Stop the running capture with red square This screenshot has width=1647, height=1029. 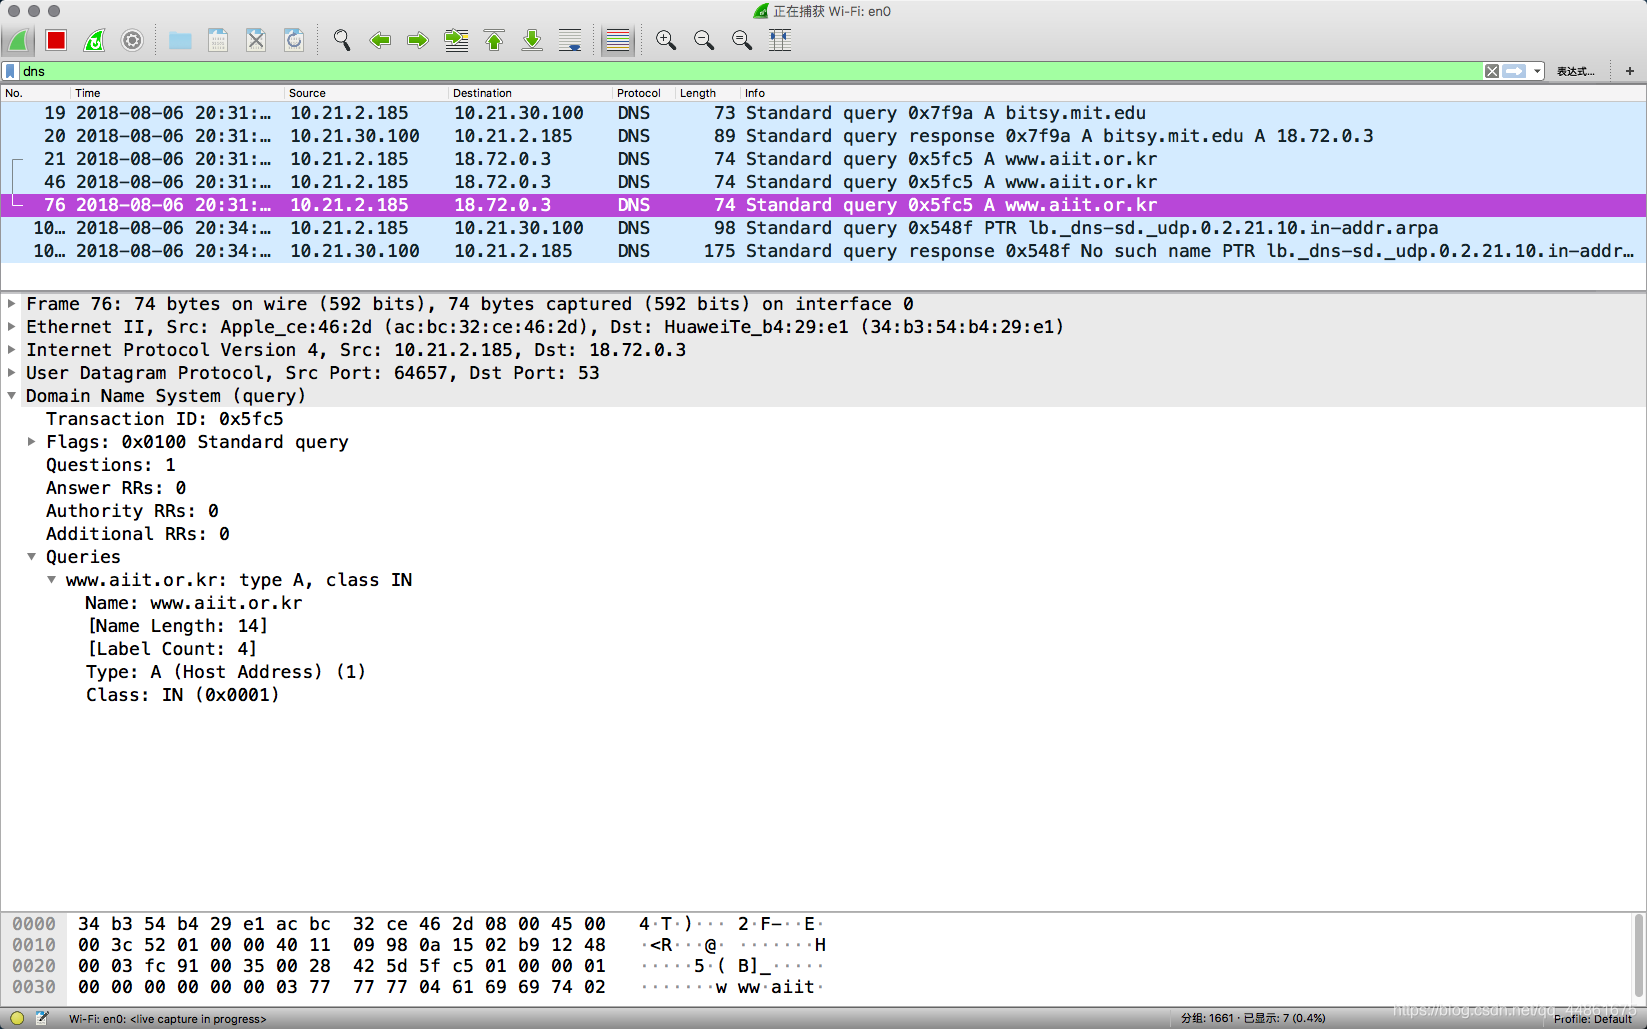click(x=56, y=41)
